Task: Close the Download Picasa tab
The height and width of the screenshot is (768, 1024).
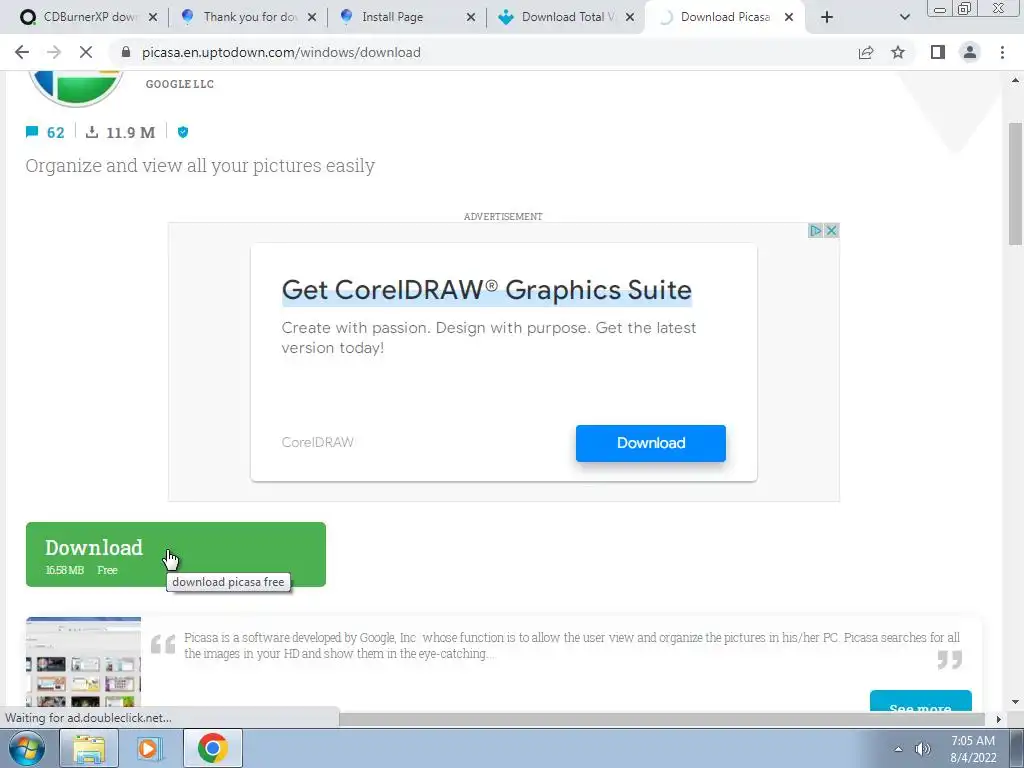Action: (789, 17)
